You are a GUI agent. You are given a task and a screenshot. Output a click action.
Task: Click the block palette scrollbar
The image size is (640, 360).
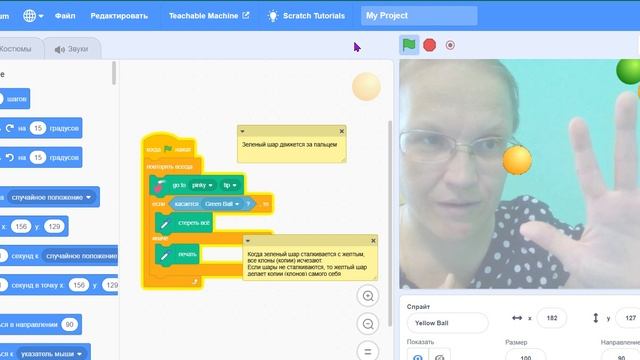(114, 73)
